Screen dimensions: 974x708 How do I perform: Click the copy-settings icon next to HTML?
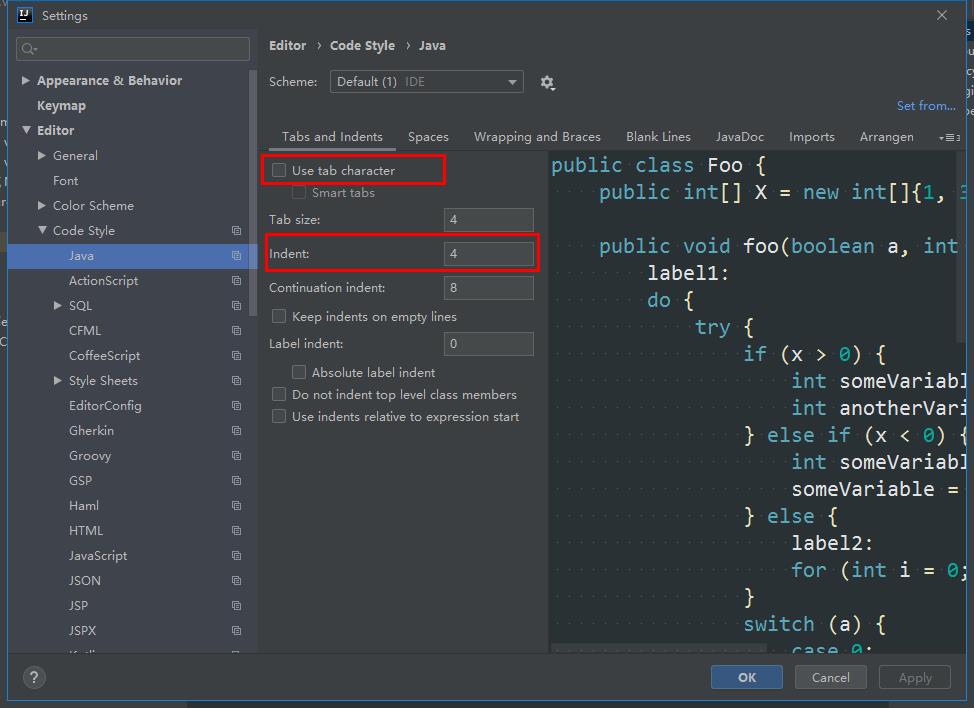coord(237,530)
